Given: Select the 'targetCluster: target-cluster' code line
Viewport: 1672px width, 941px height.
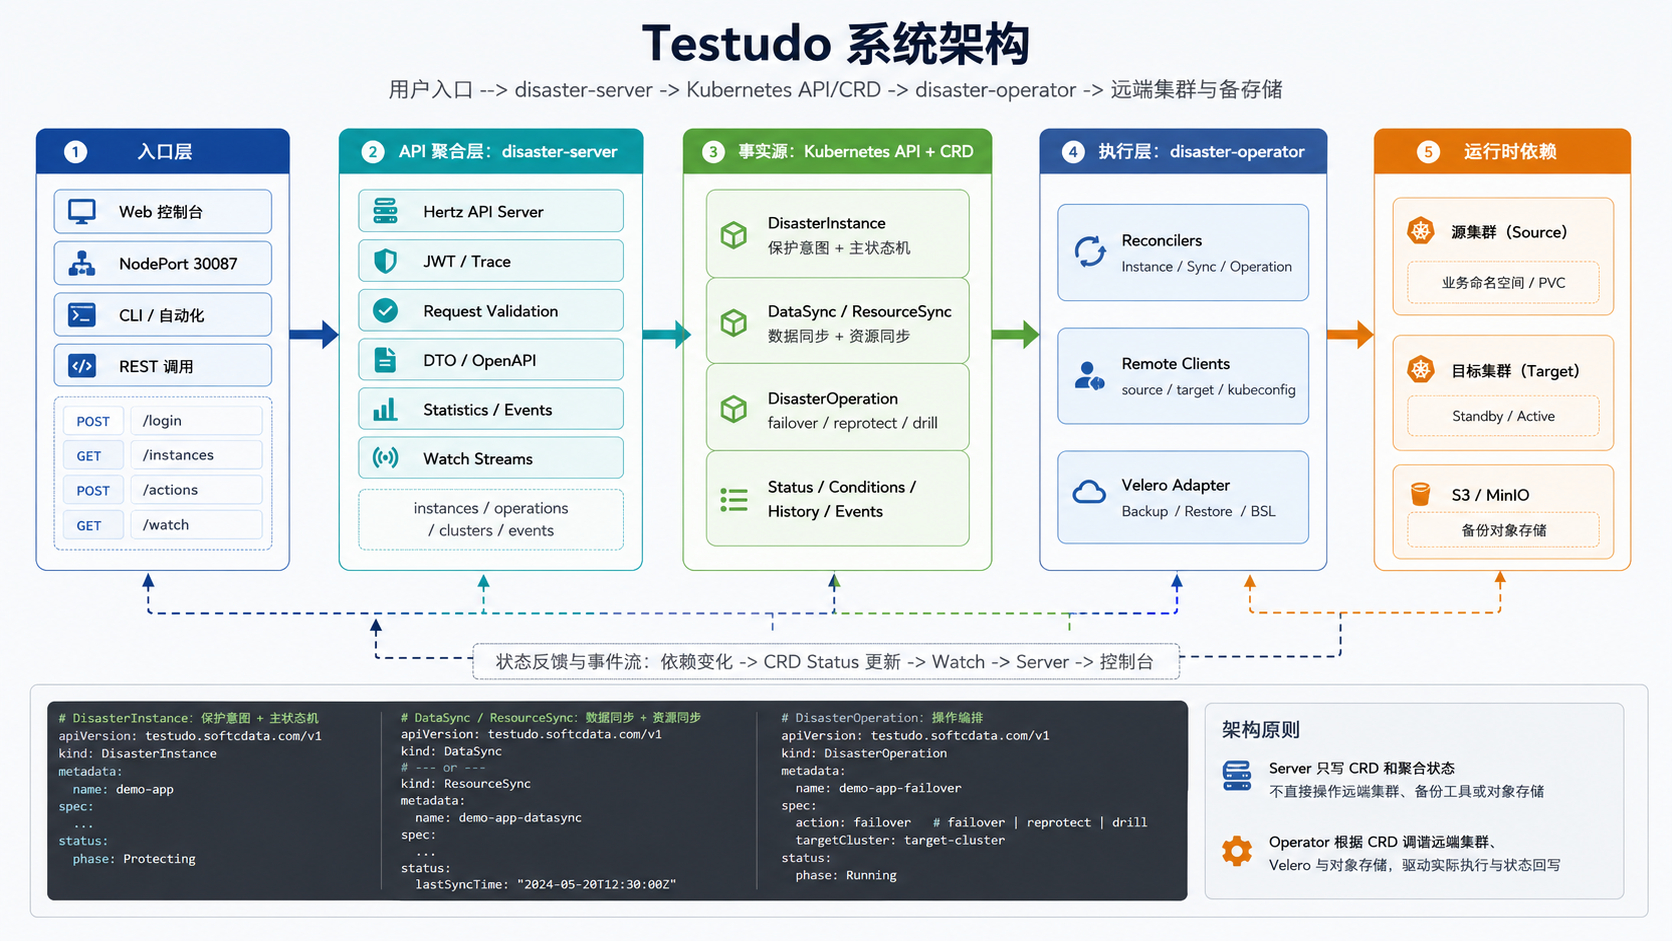Looking at the screenshot, I should (x=900, y=840).
